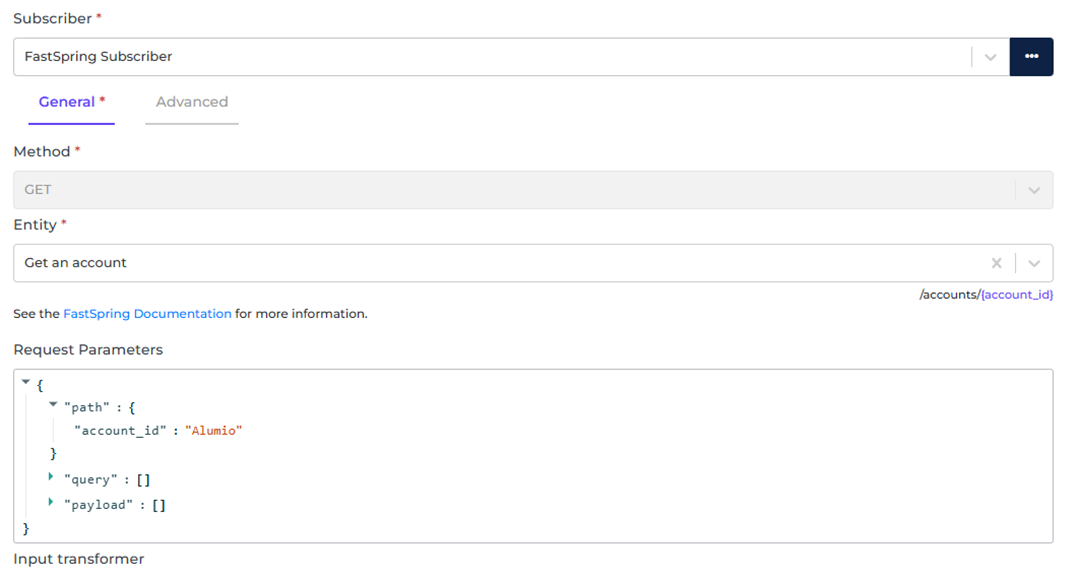Clear the Entity selection with X
Screen dimensions: 1078x580
(996, 263)
